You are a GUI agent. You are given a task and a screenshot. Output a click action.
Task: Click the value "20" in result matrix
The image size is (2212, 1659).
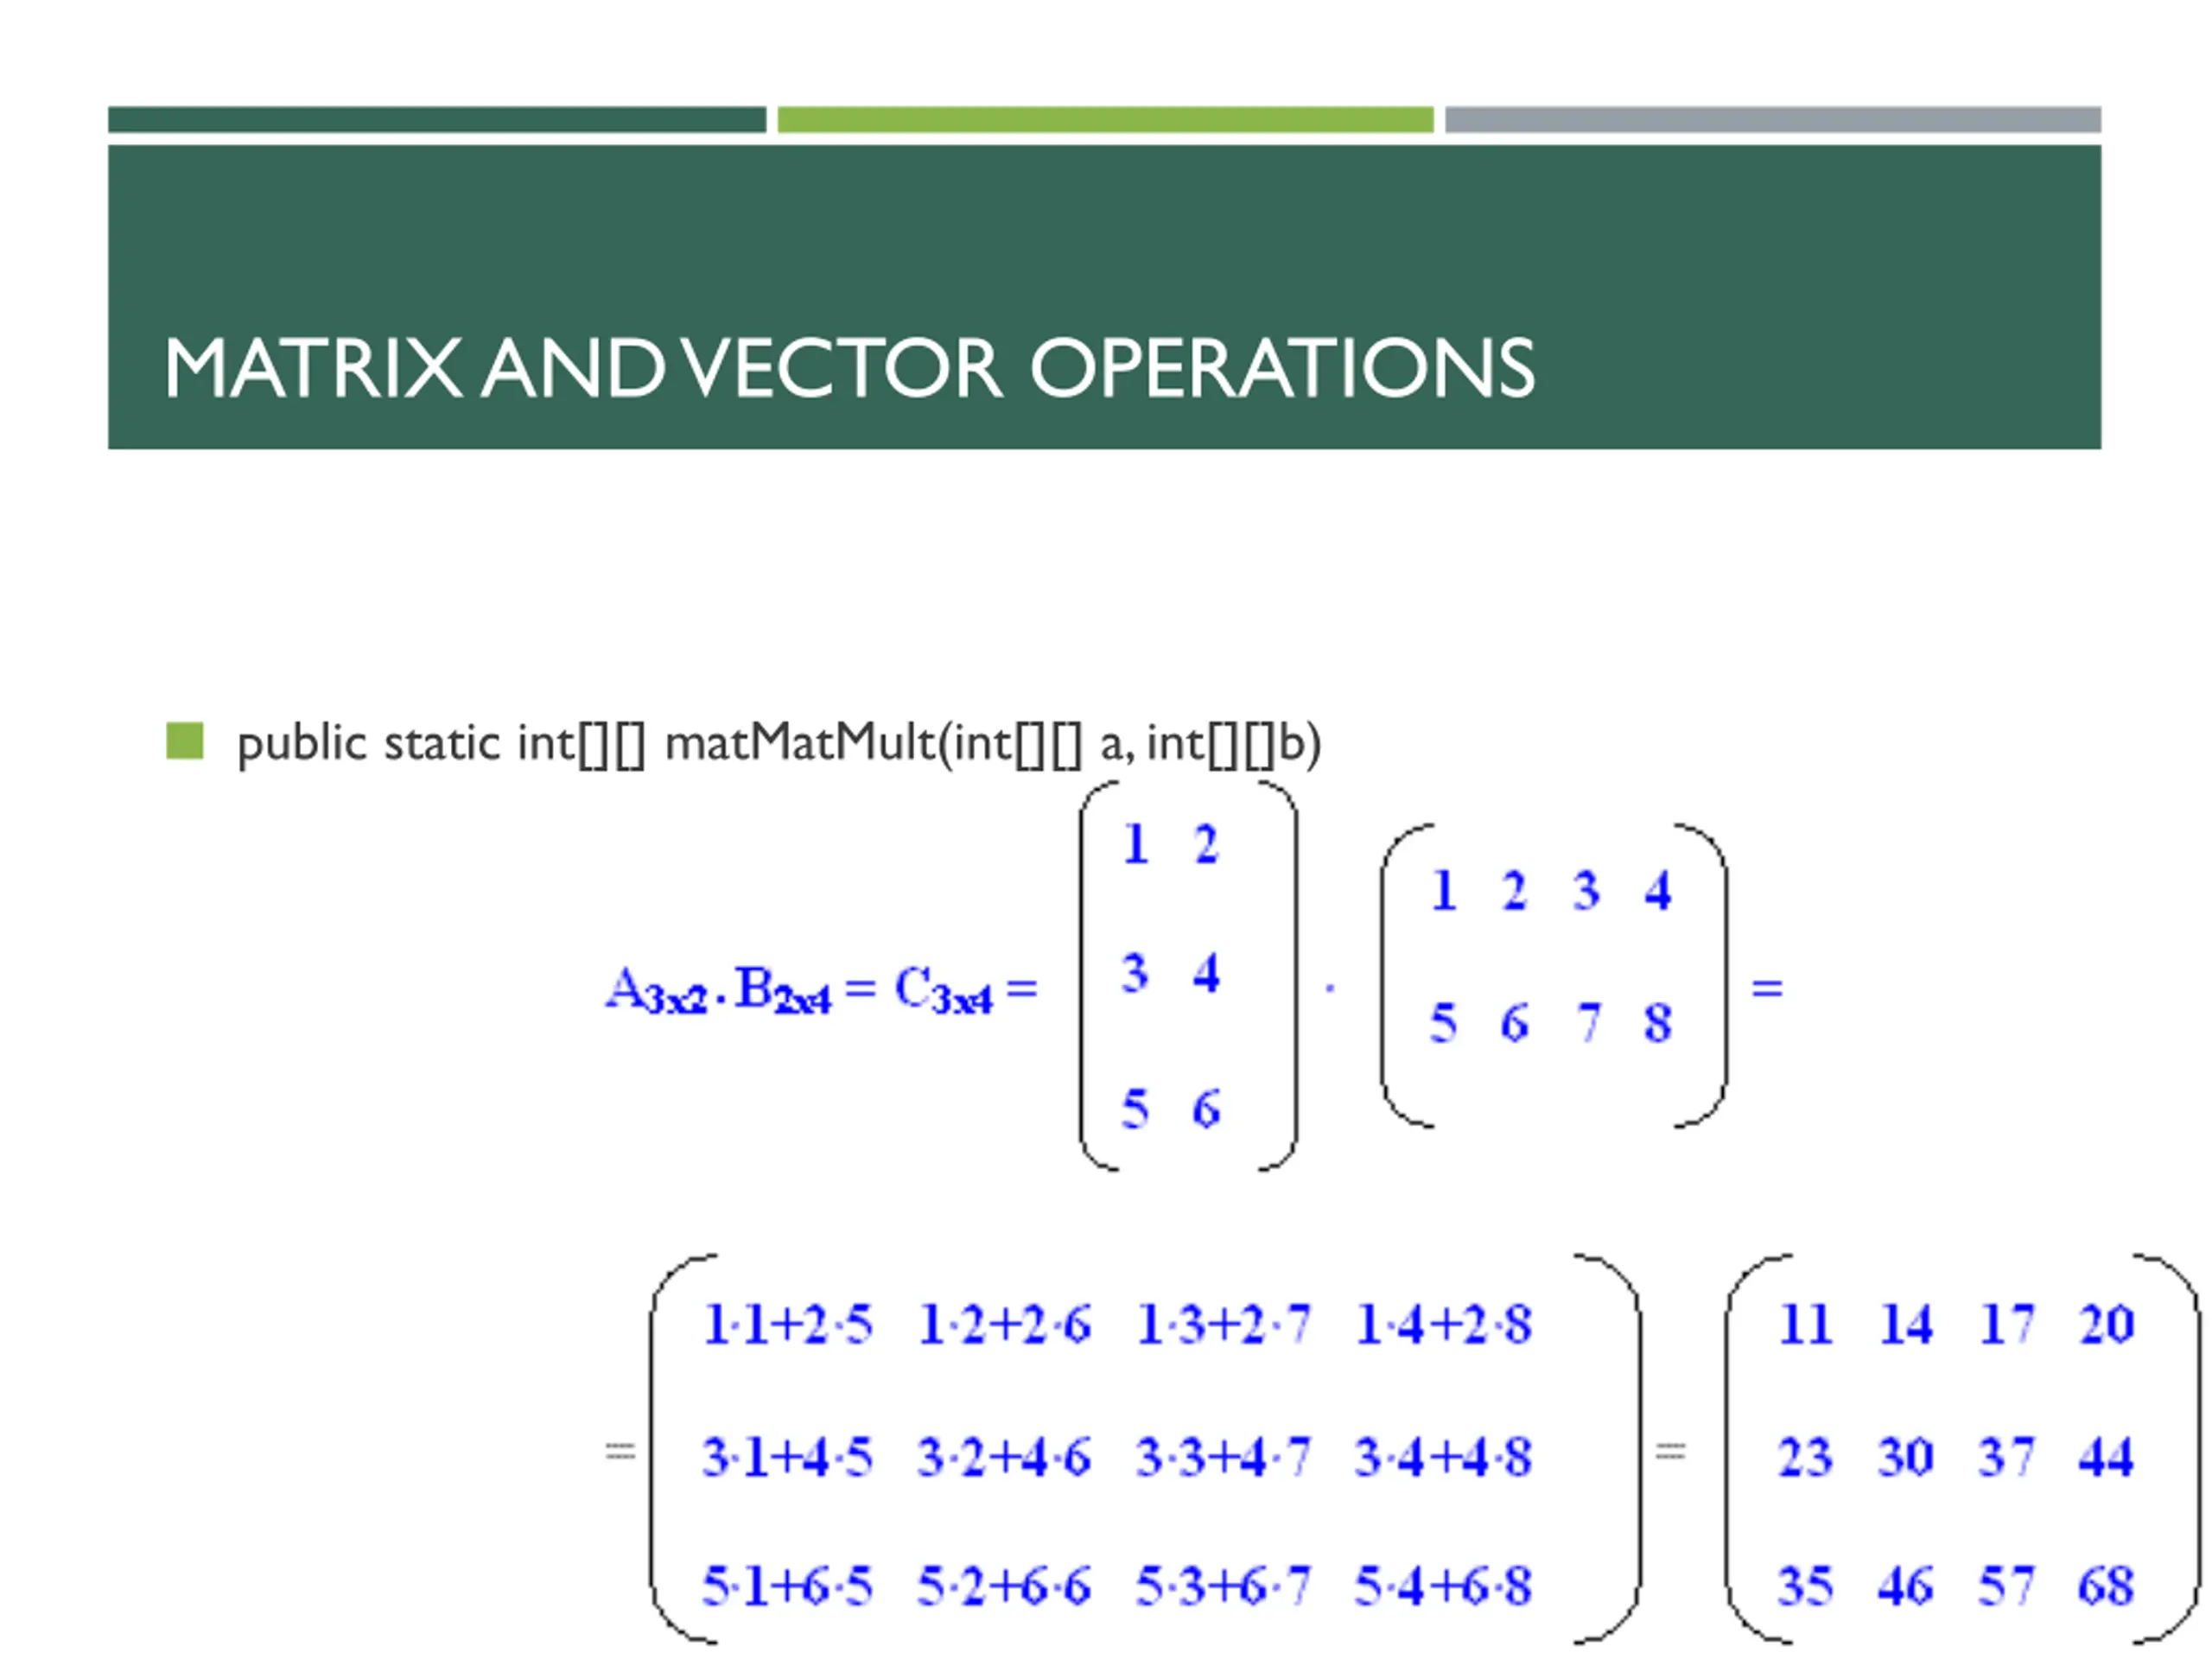tap(2106, 1325)
